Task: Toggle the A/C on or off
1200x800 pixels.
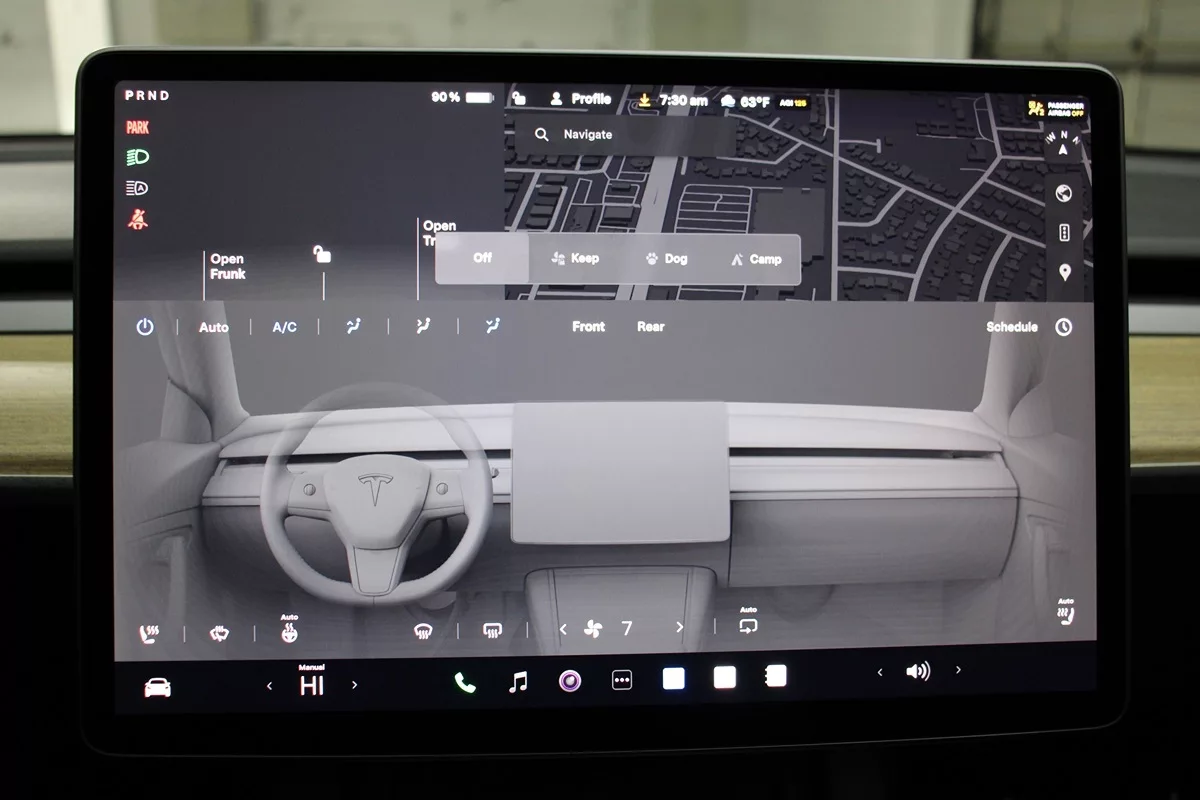Action: pyautogui.click(x=284, y=327)
